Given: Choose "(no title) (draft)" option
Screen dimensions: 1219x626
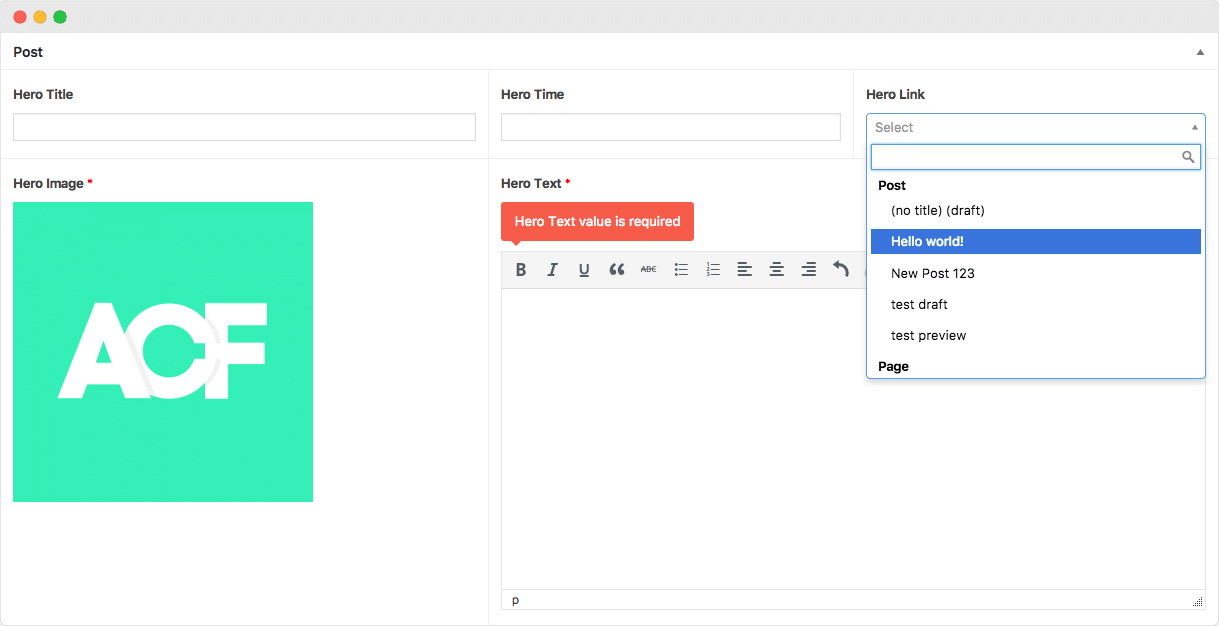Looking at the screenshot, I should point(1036,210).
